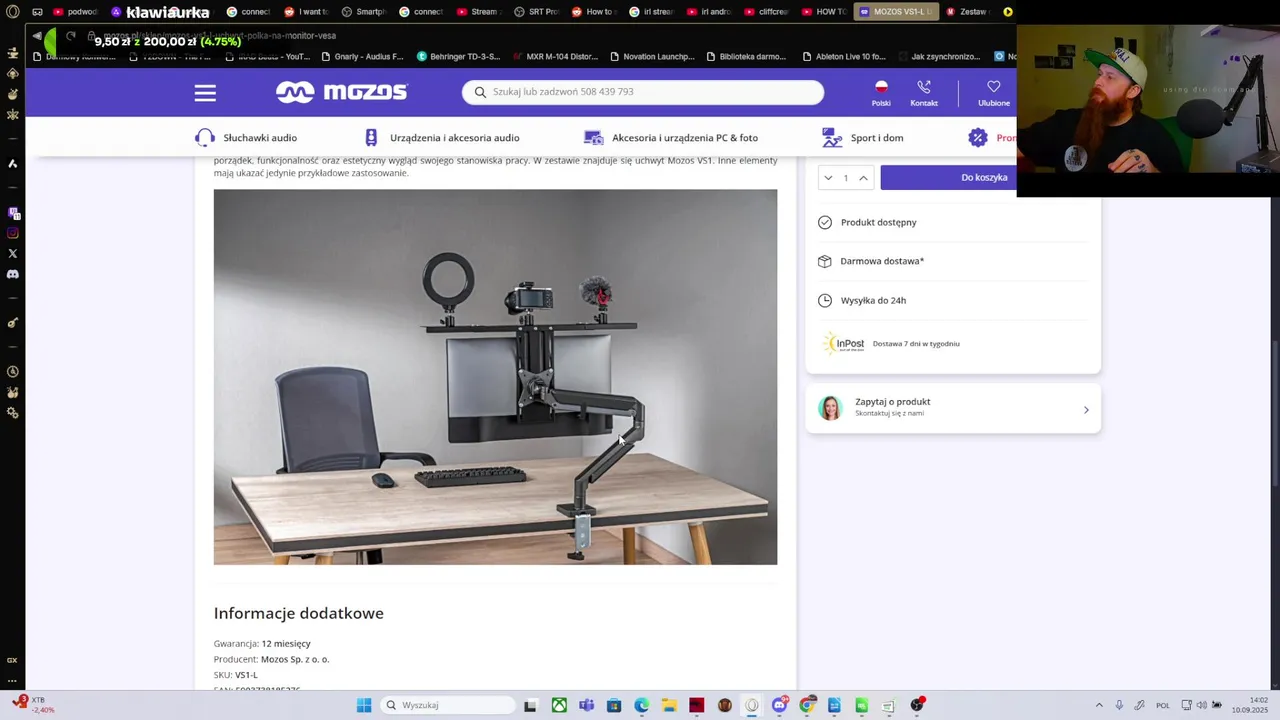Switch to SRT Pro browser tab
1280x720 pixels.
pos(537,12)
